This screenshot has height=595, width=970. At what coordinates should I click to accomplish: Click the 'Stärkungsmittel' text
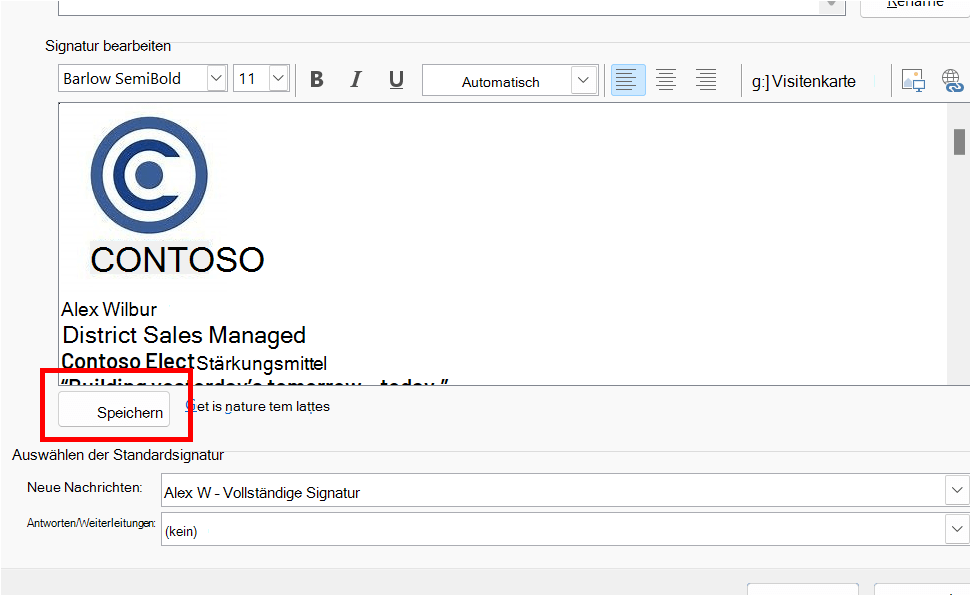pos(262,363)
